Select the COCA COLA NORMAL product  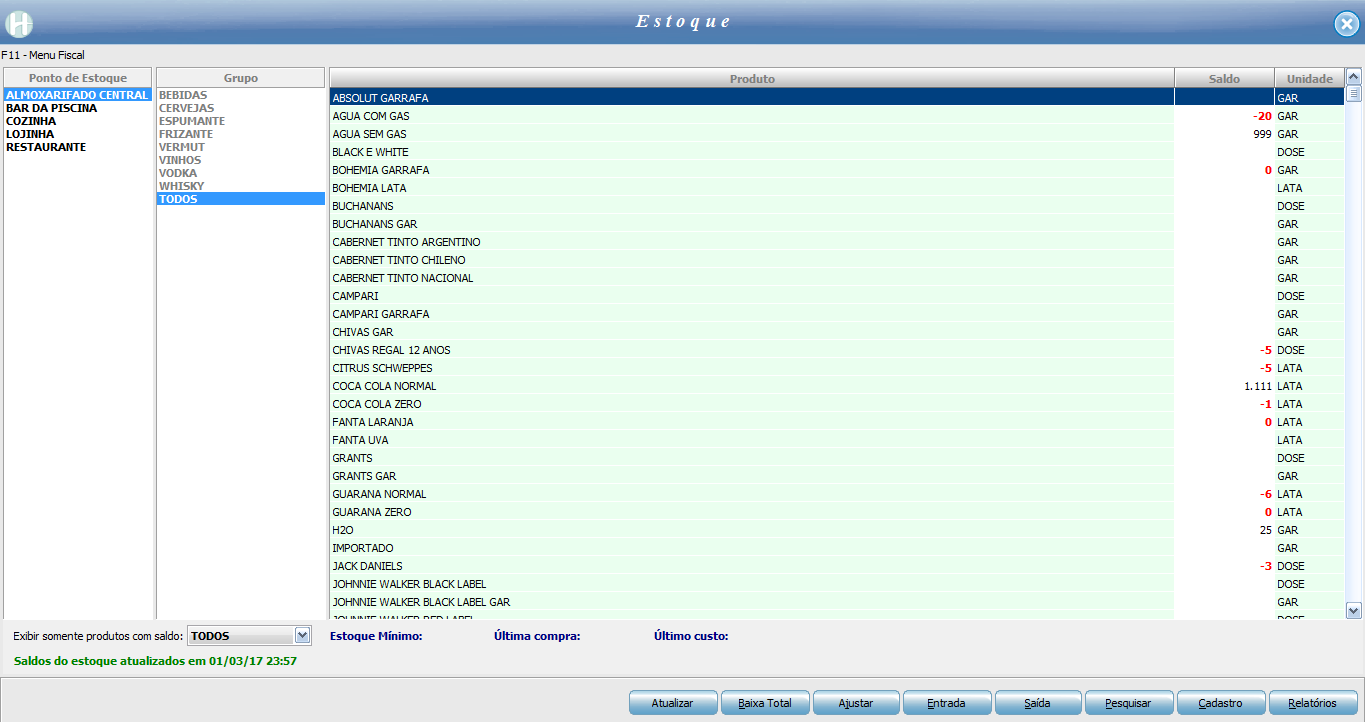click(x=837, y=386)
